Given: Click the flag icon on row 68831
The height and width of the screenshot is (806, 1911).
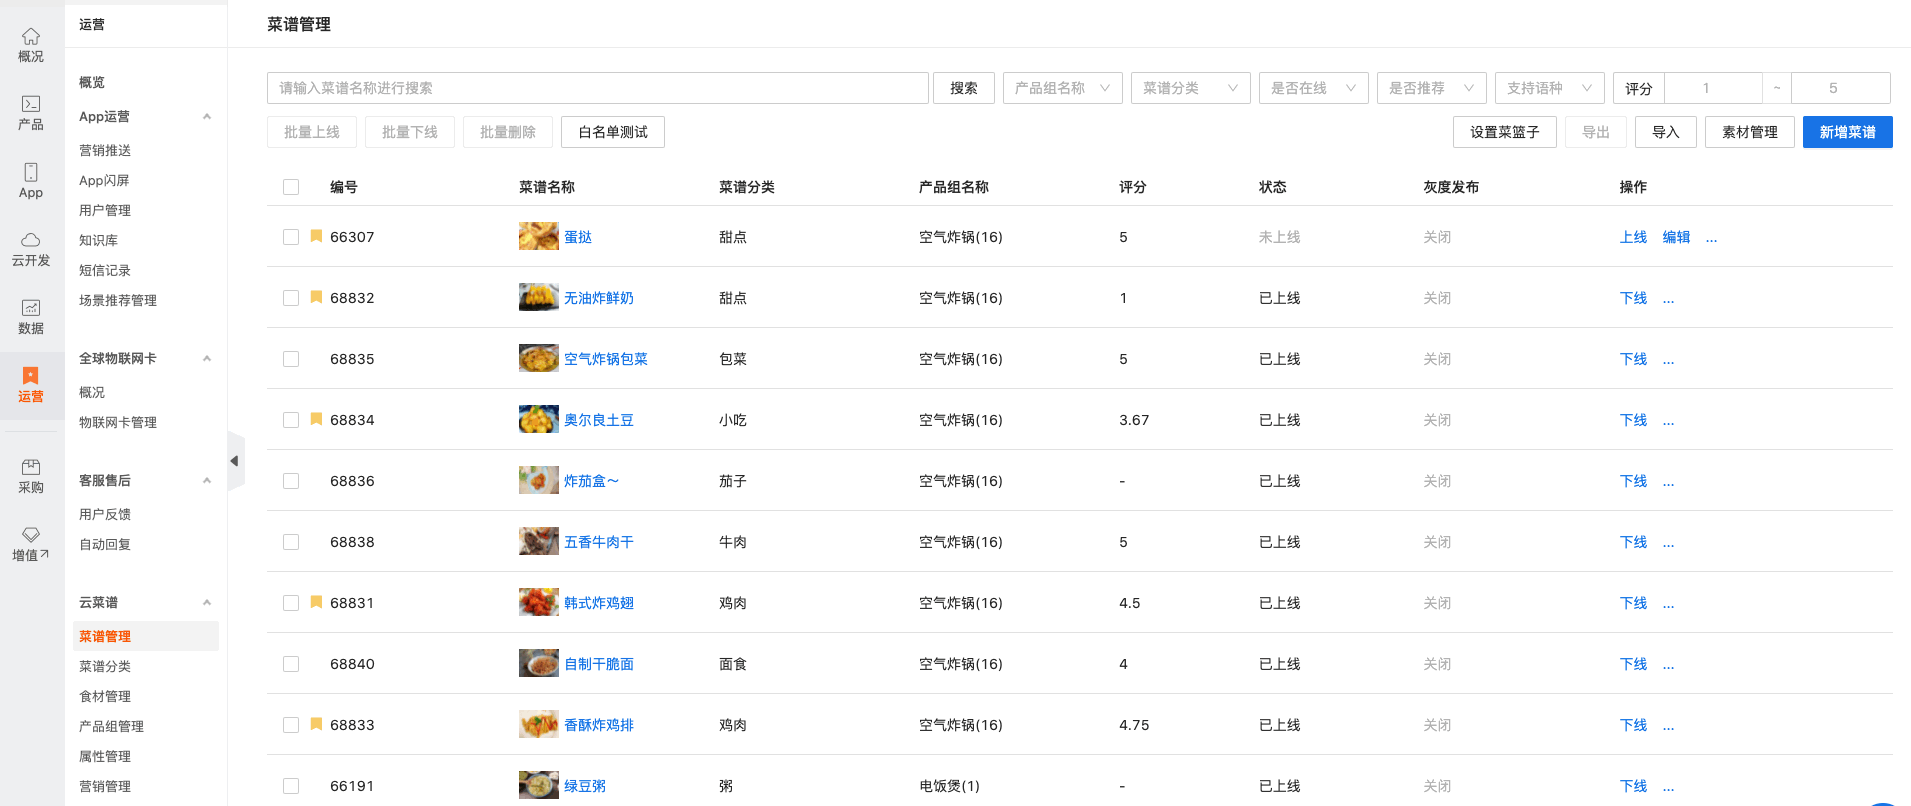Looking at the screenshot, I should [x=316, y=602].
